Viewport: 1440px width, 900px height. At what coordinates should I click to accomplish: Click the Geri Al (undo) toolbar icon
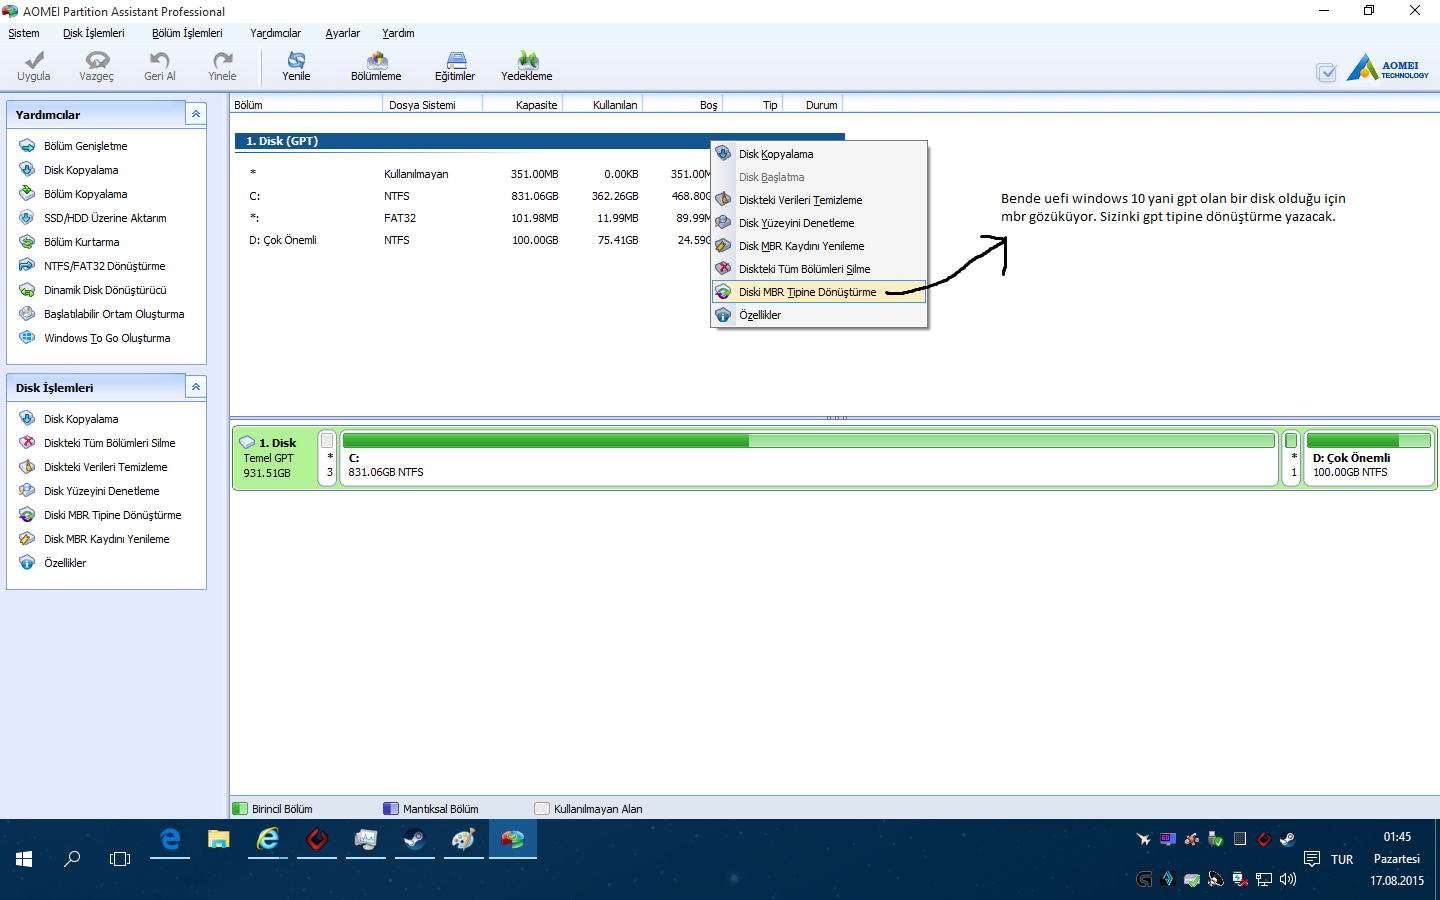pyautogui.click(x=159, y=60)
